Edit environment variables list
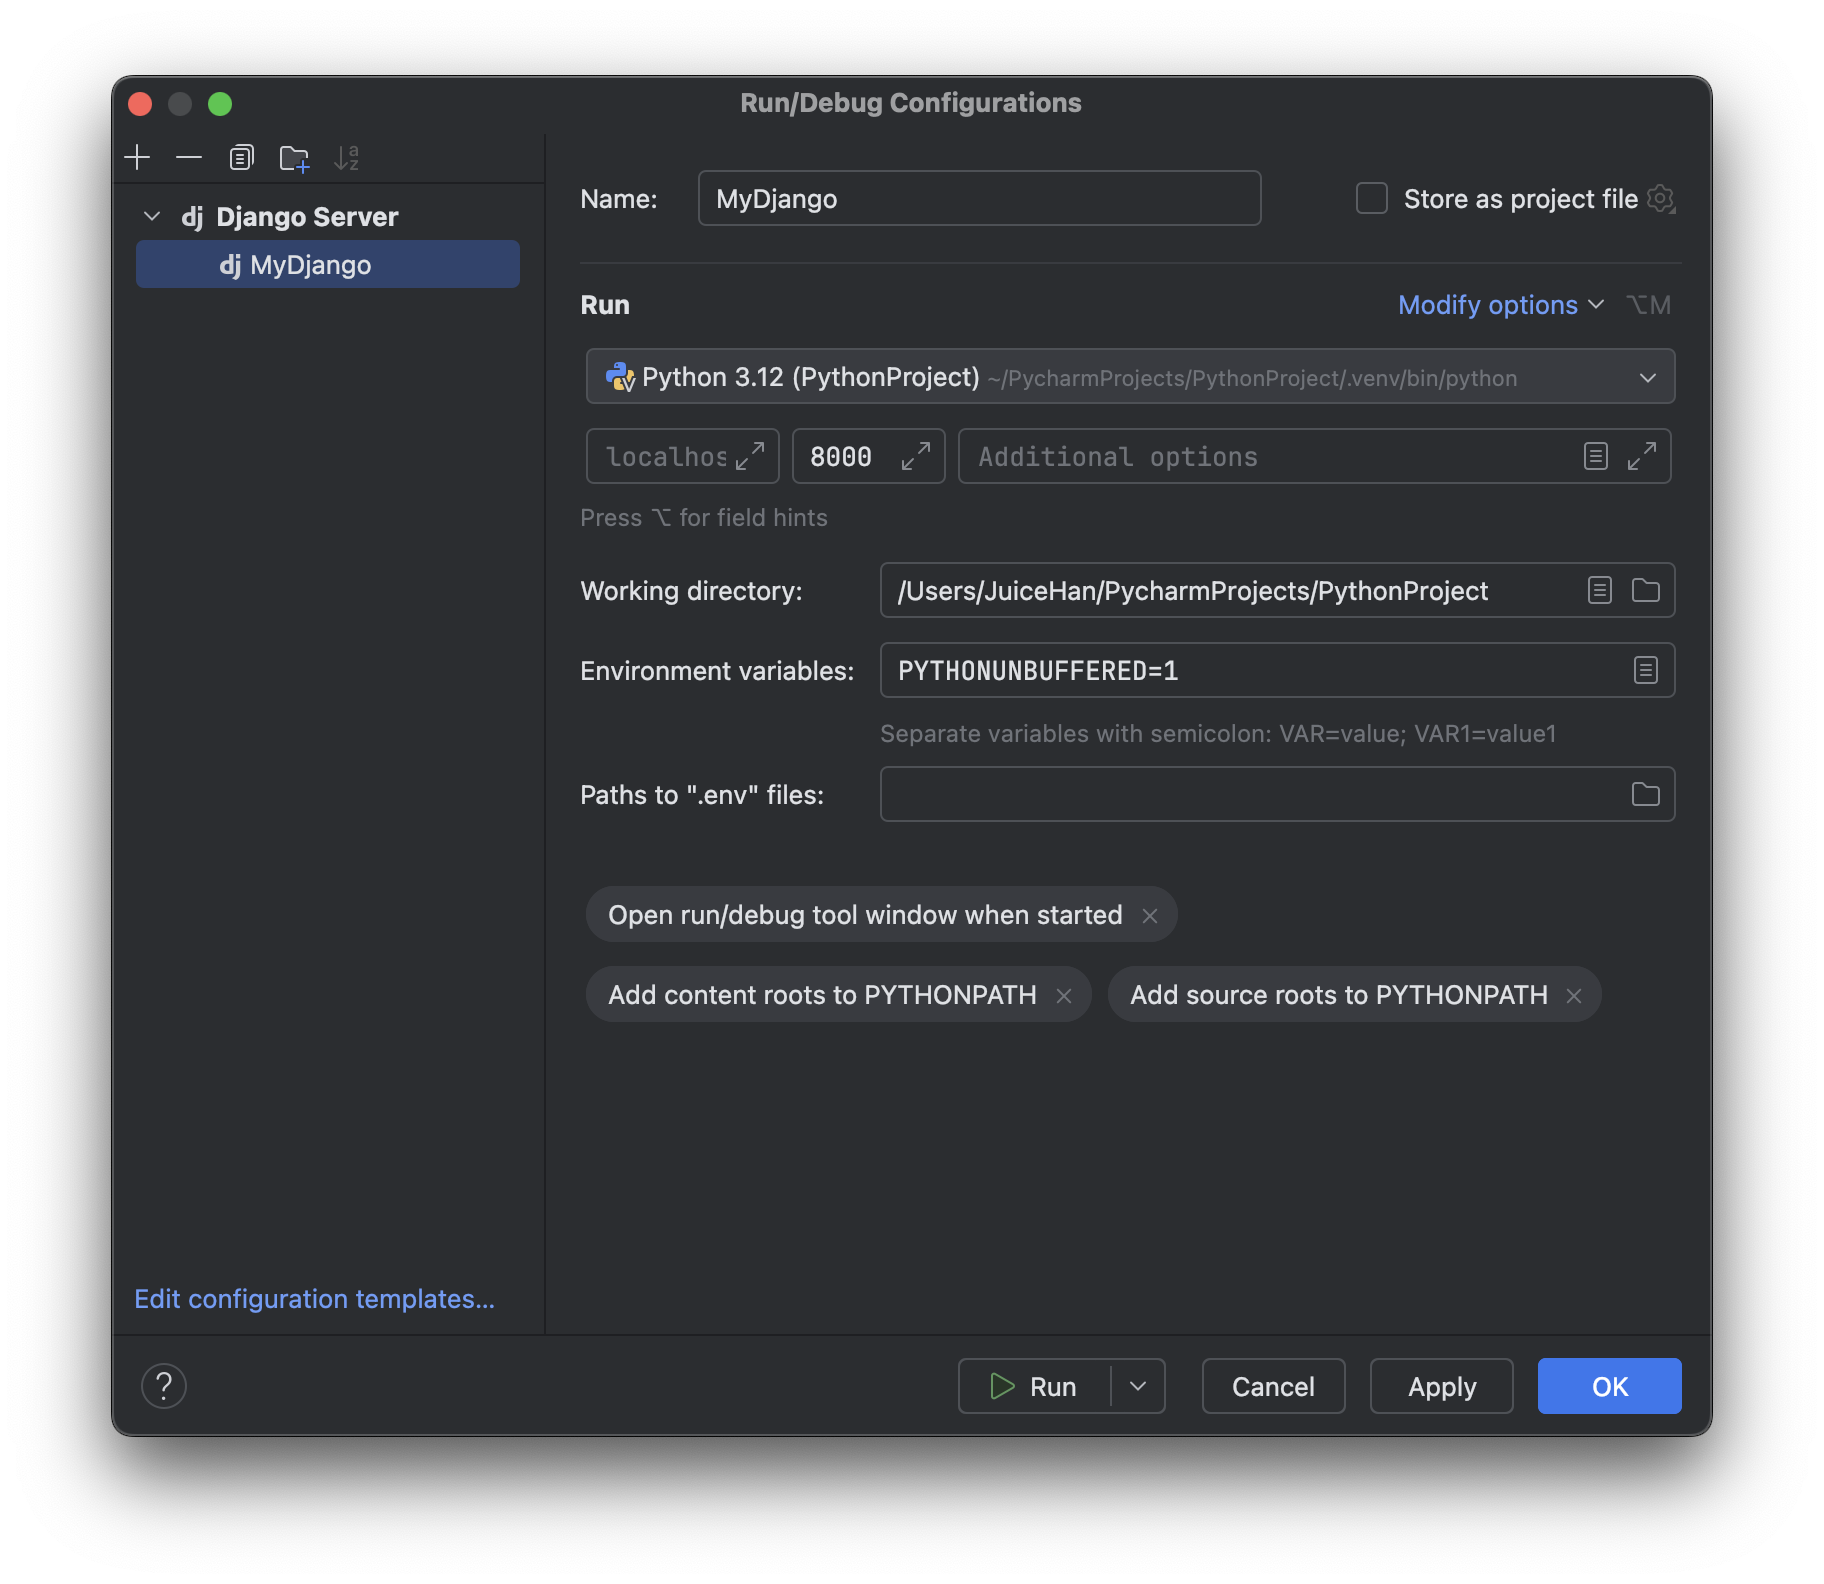The image size is (1824, 1584). tap(1646, 670)
